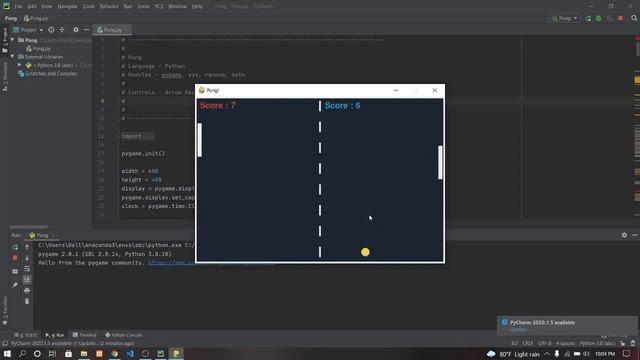This screenshot has height=360, width=640.
Task: Open the Project view dropdown
Action: (28, 30)
